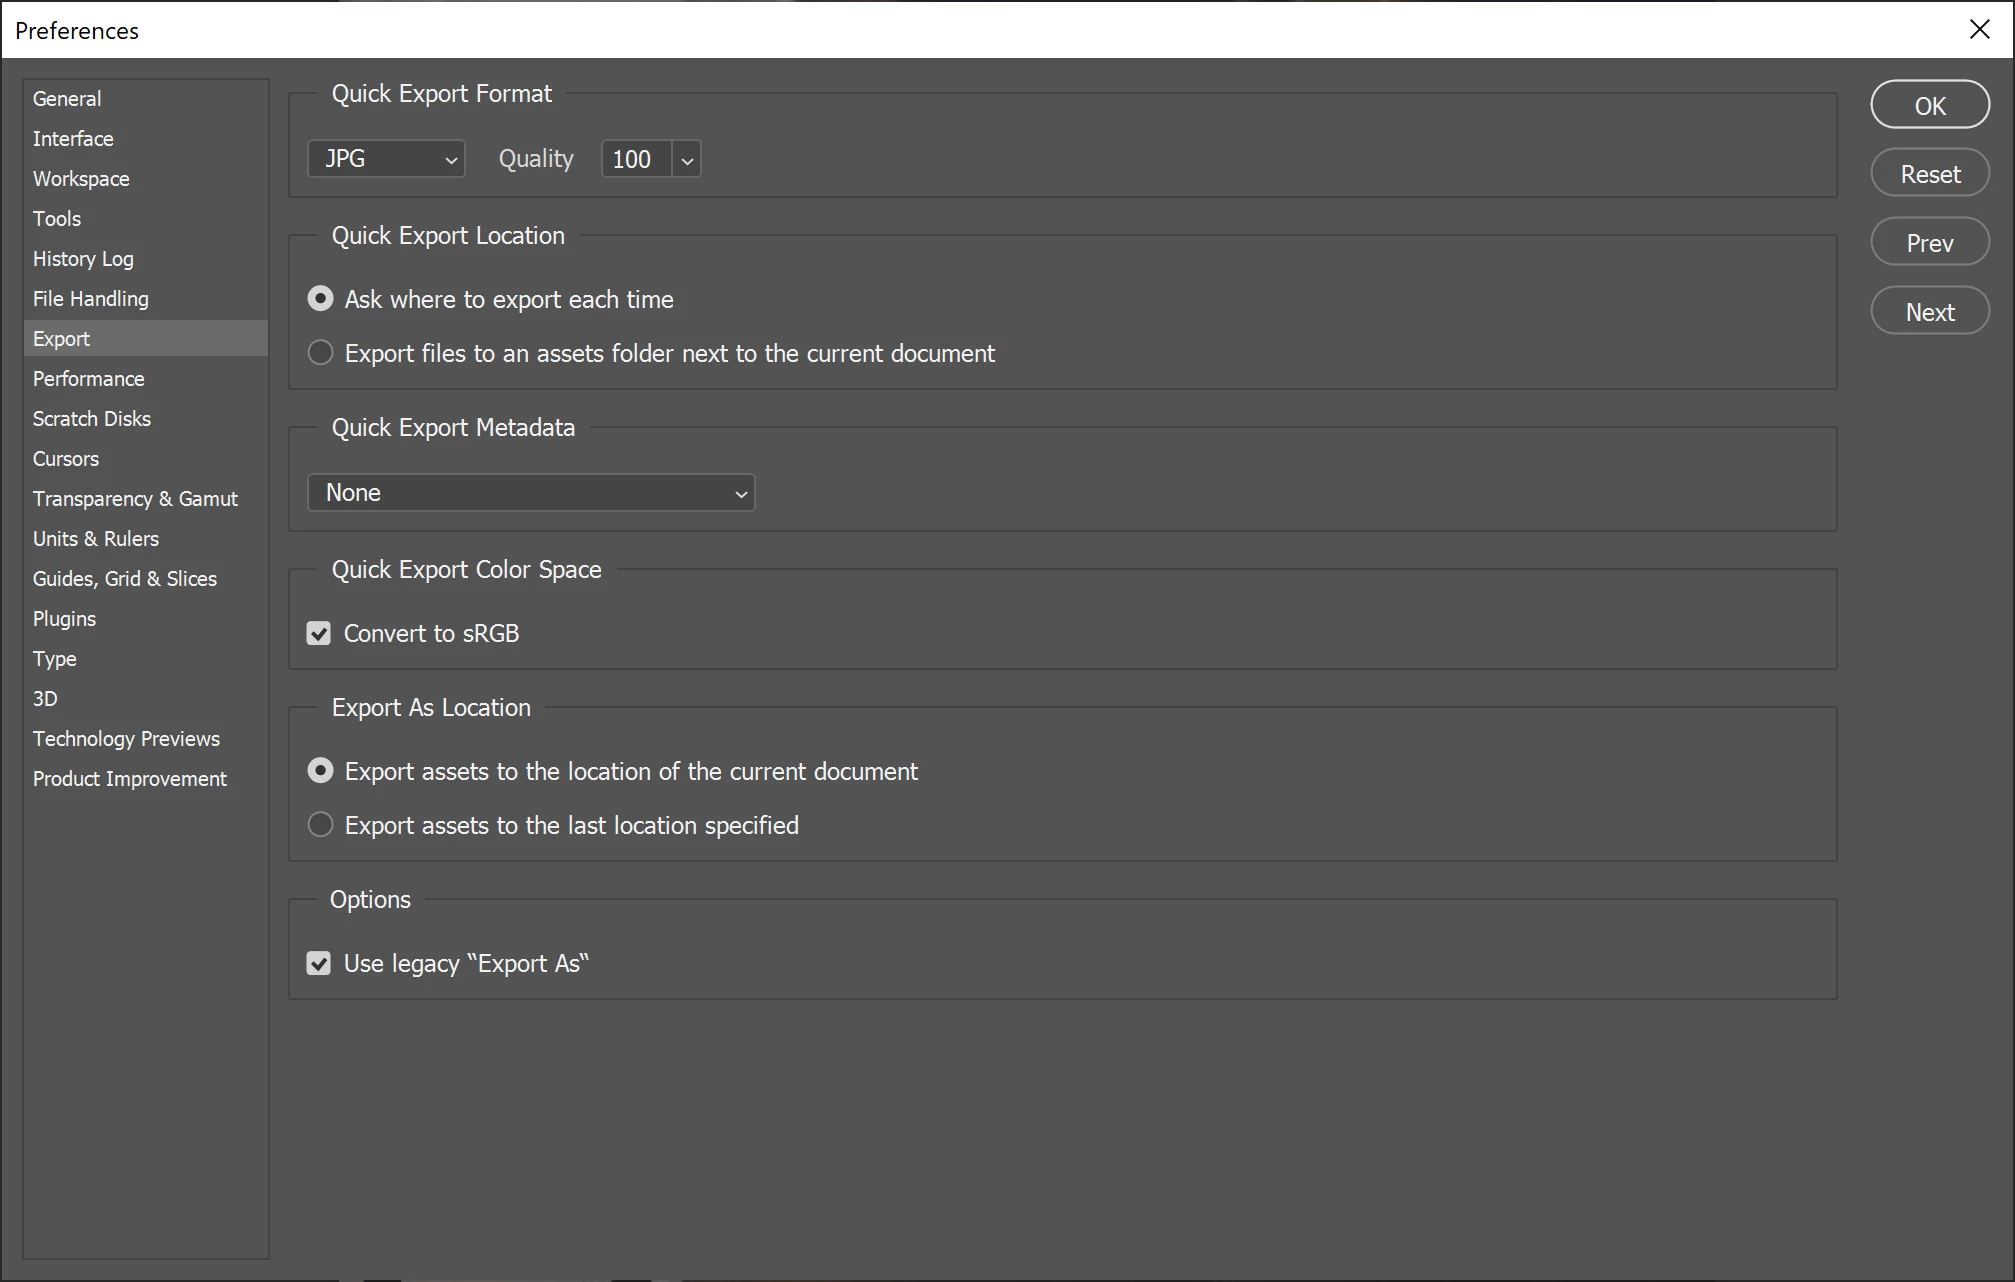Select Ask where to export each time
The width and height of the screenshot is (2015, 1282).
pos(320,299)
